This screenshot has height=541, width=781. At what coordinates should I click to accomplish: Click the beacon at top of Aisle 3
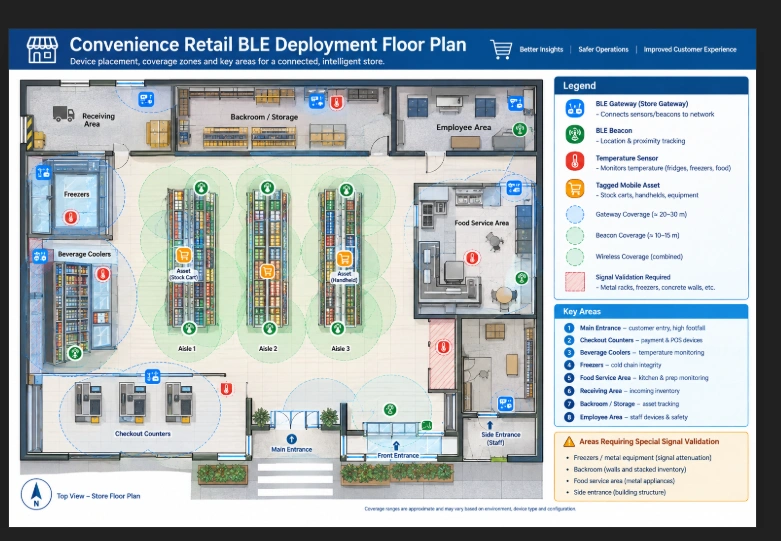tap(346, 189)
